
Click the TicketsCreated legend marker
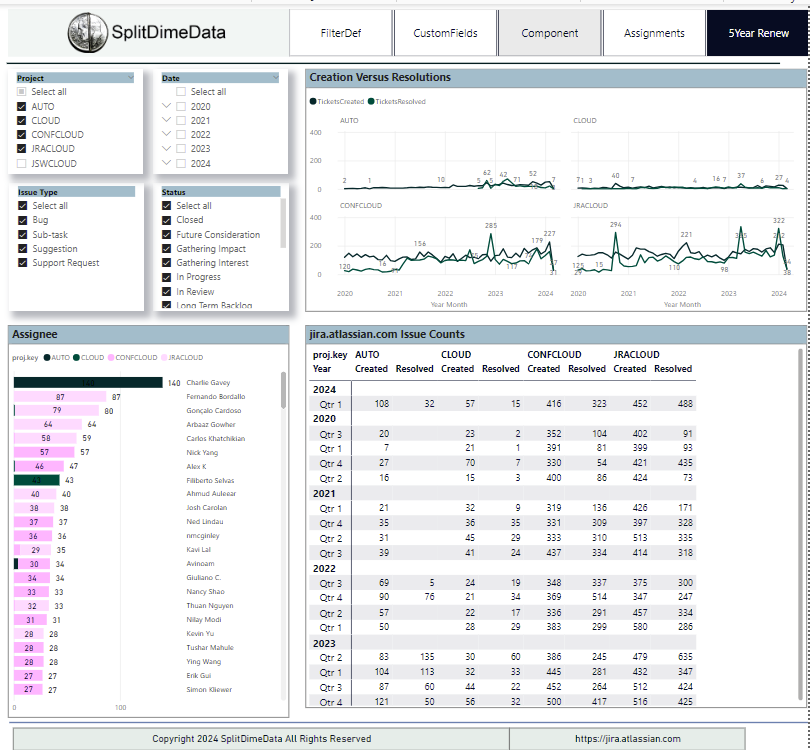[x=313, y=101]
